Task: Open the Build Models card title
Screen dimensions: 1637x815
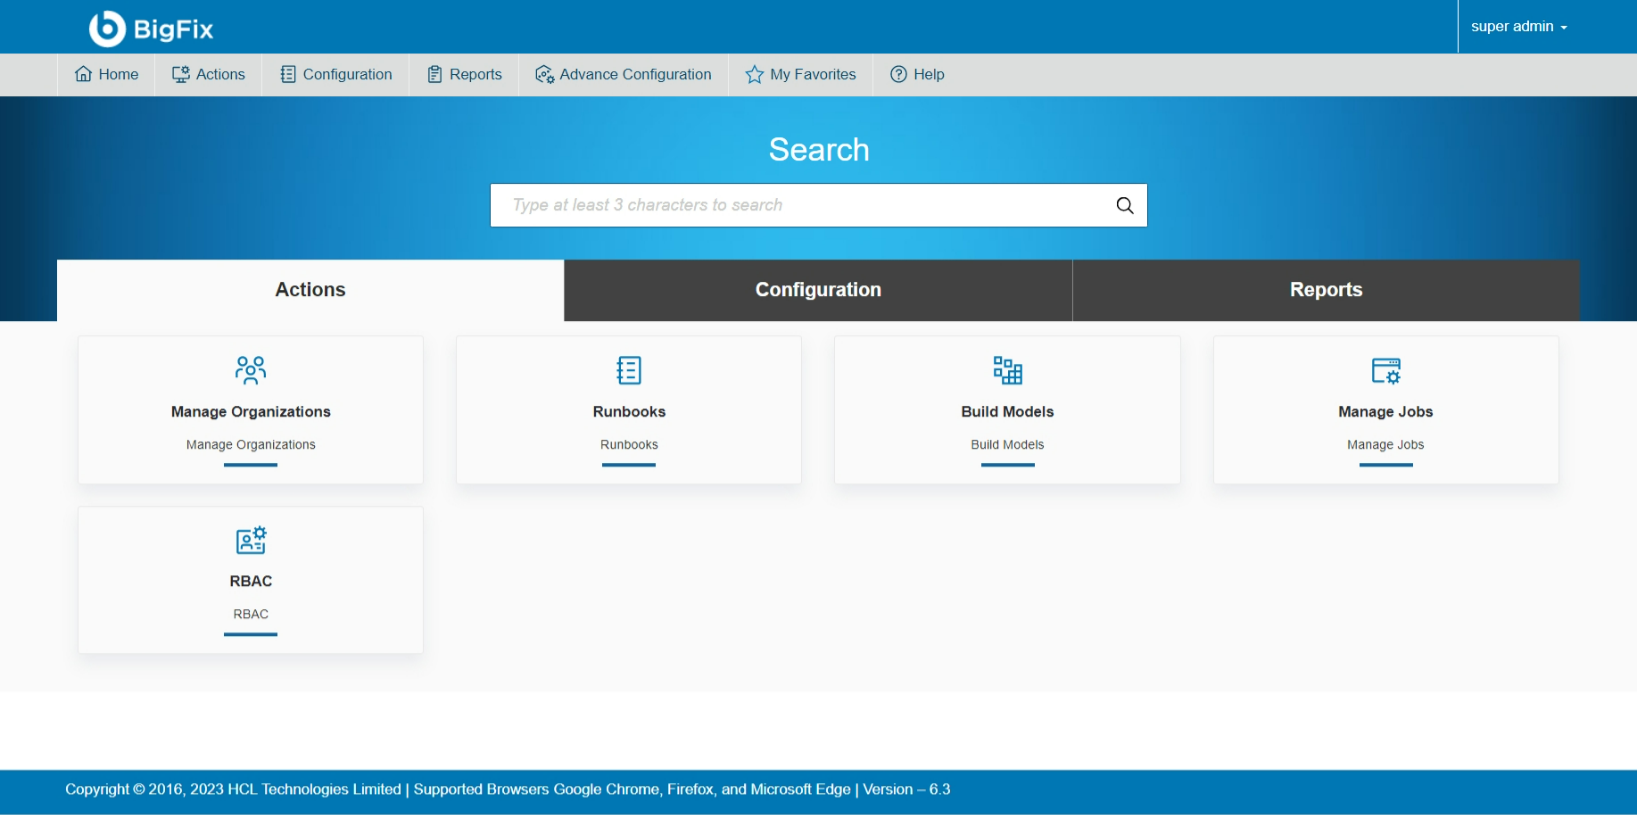Action: click(x=1008, y=412)
